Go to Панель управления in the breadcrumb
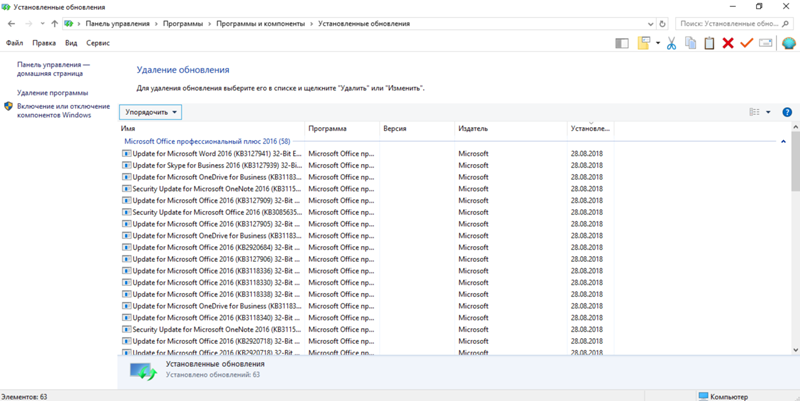 (117, 24)
